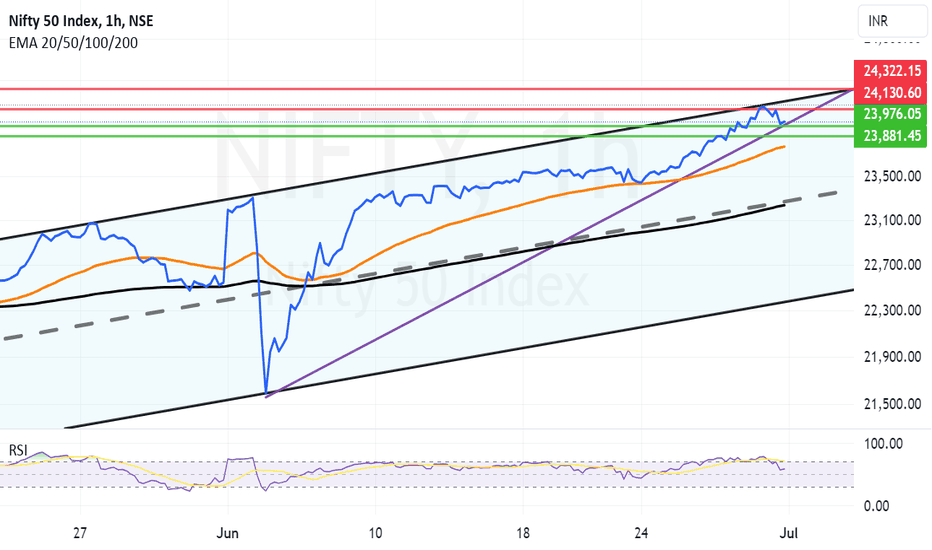Click the 10 date label on time axis
The image size is (932, 550).
point(375,533)
